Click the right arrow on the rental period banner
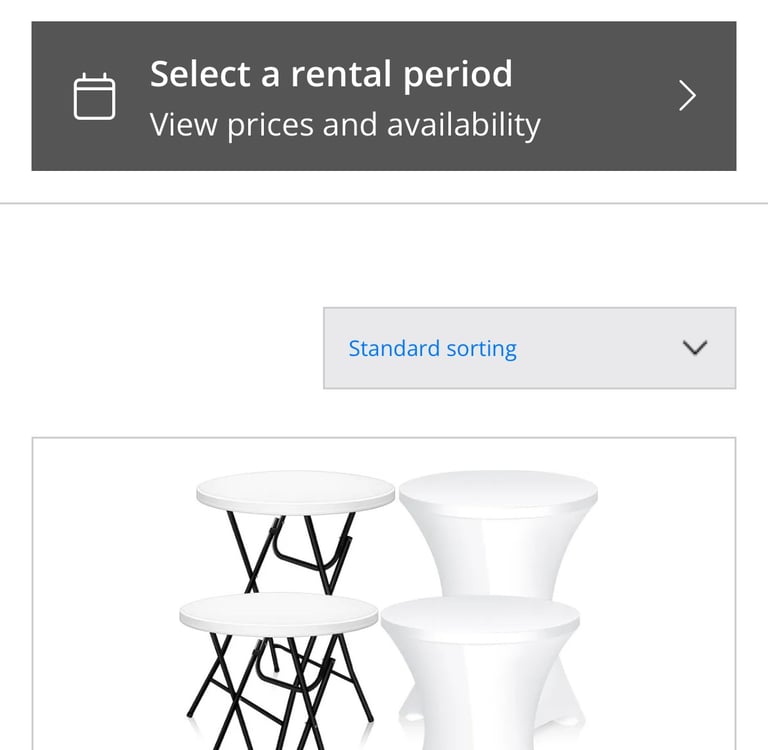 687,96
